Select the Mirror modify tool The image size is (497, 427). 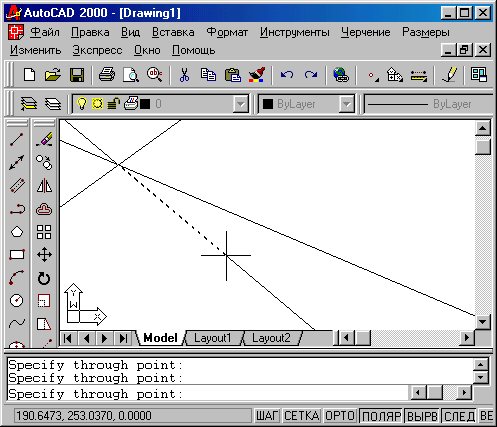point(44,186)
